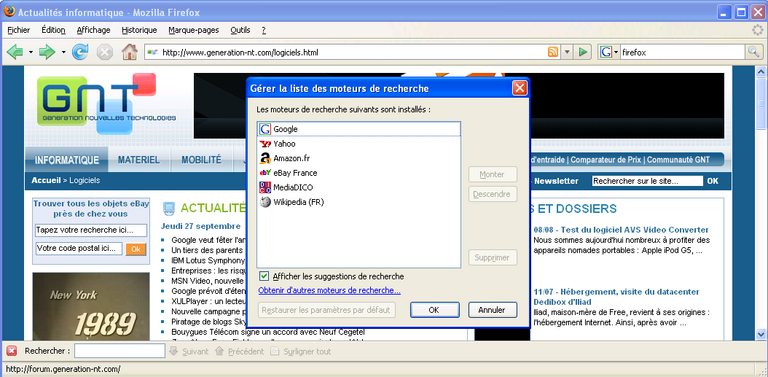
Task: Click the Monter button
Action: (493, 175)
